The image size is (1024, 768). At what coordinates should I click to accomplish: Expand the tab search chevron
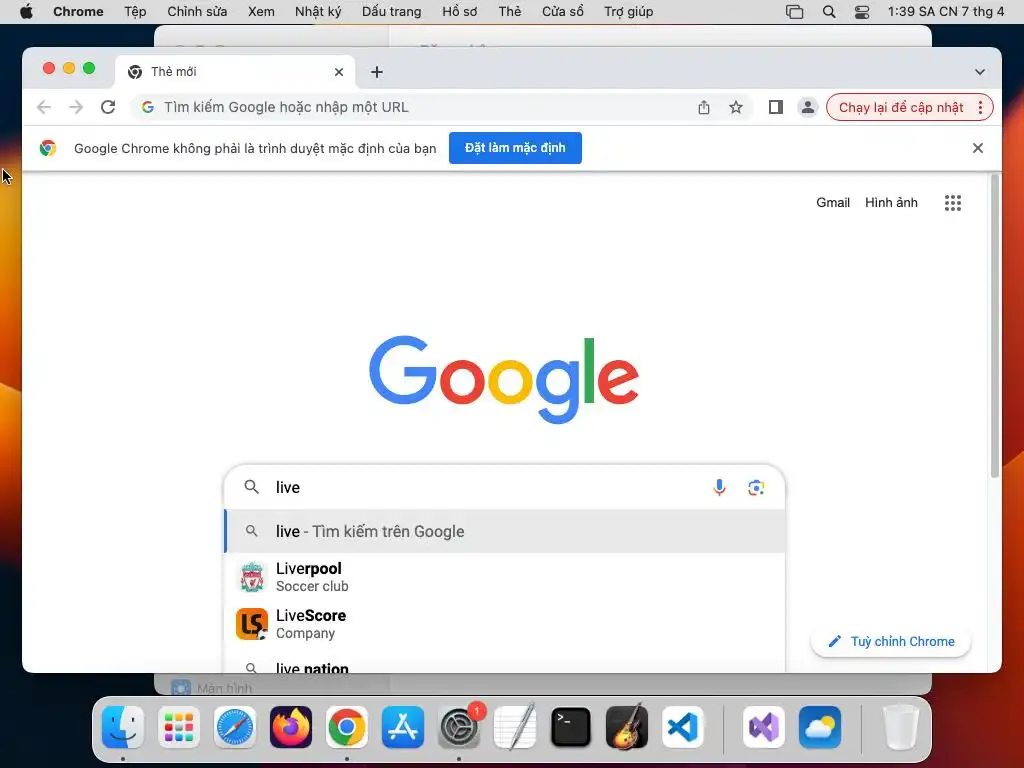(x=980, y=72)
